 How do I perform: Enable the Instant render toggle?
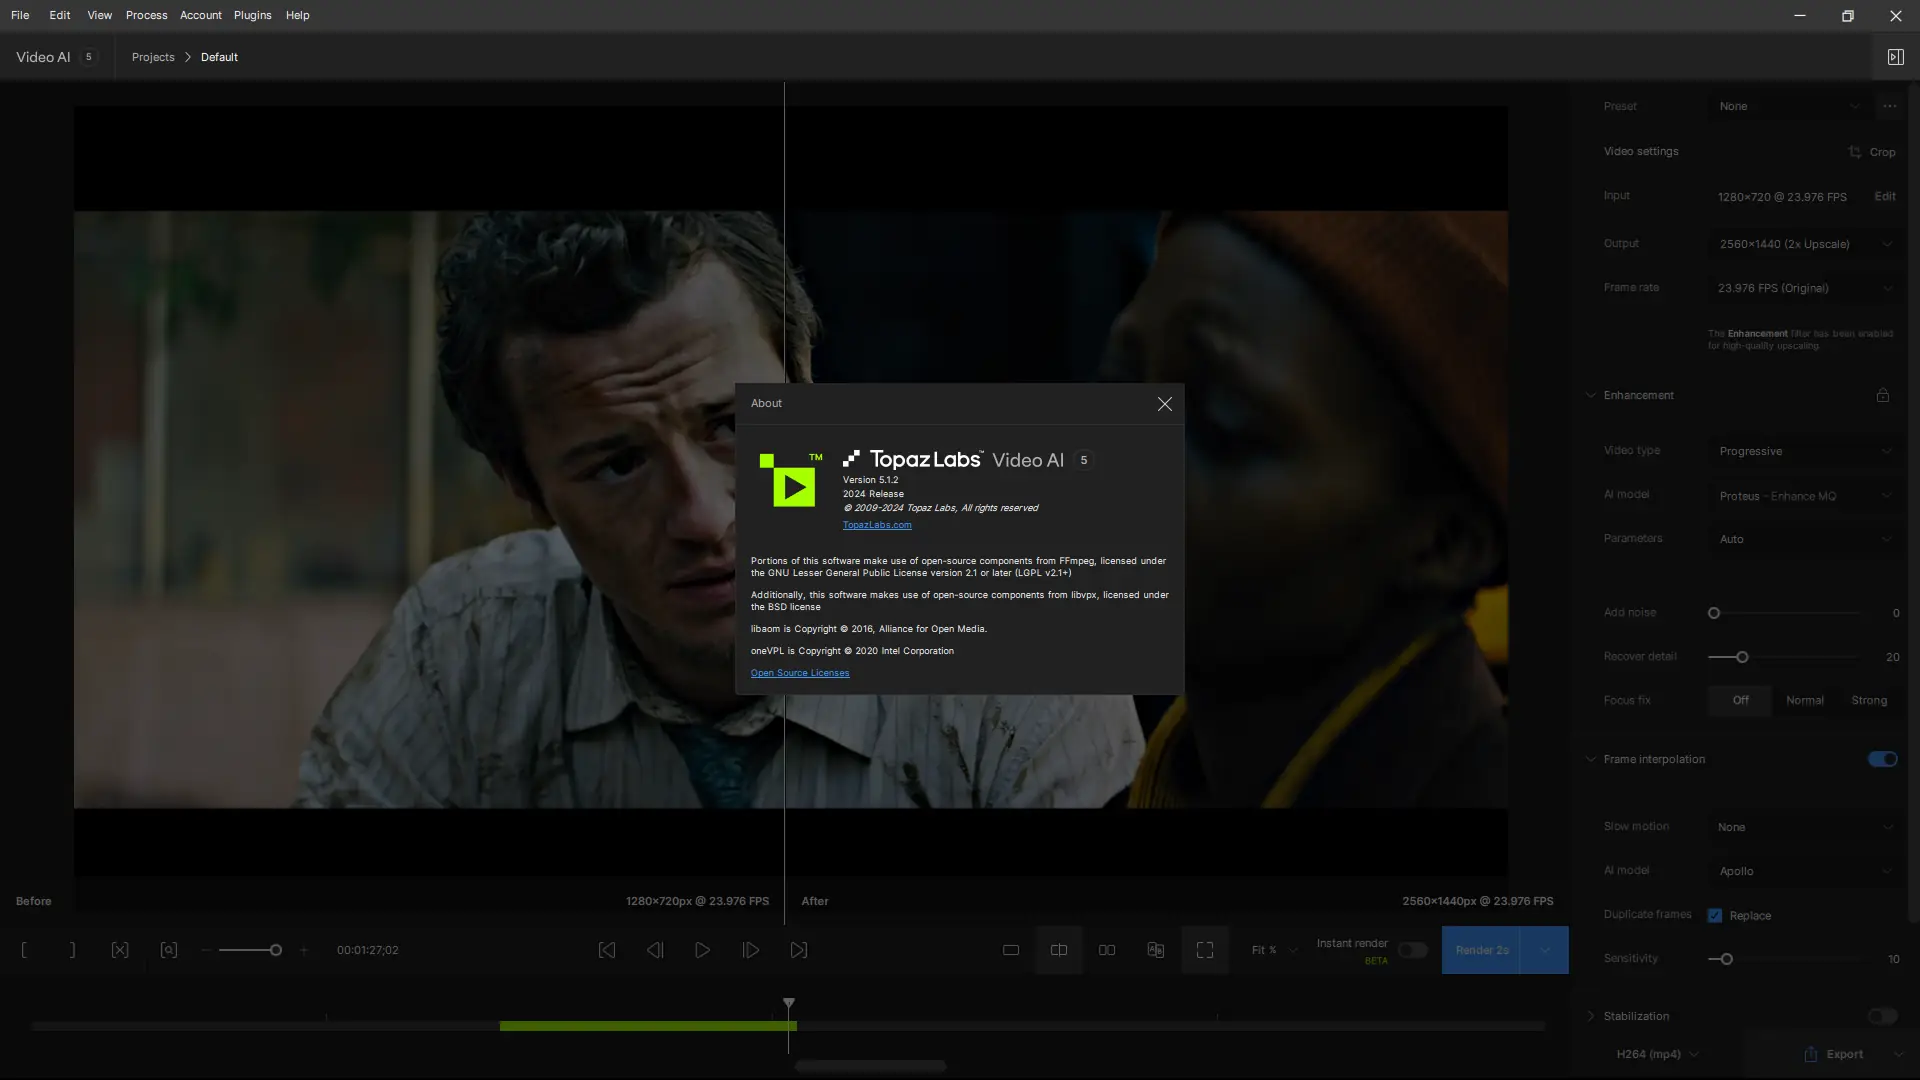click(1412, 950)
